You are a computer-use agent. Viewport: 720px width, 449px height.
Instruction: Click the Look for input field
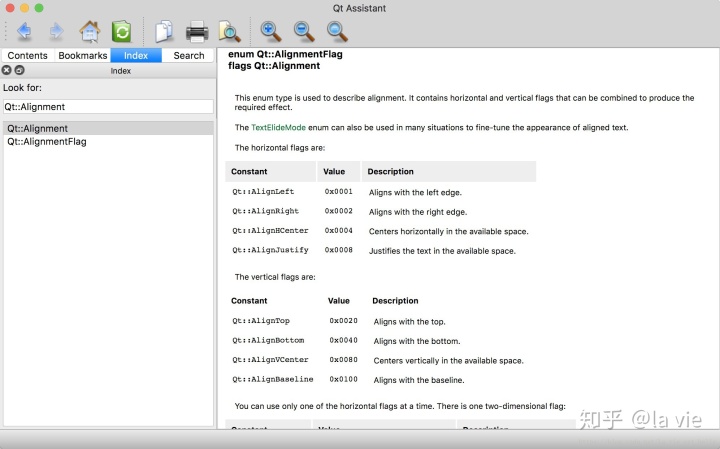[x=108, y=107]
